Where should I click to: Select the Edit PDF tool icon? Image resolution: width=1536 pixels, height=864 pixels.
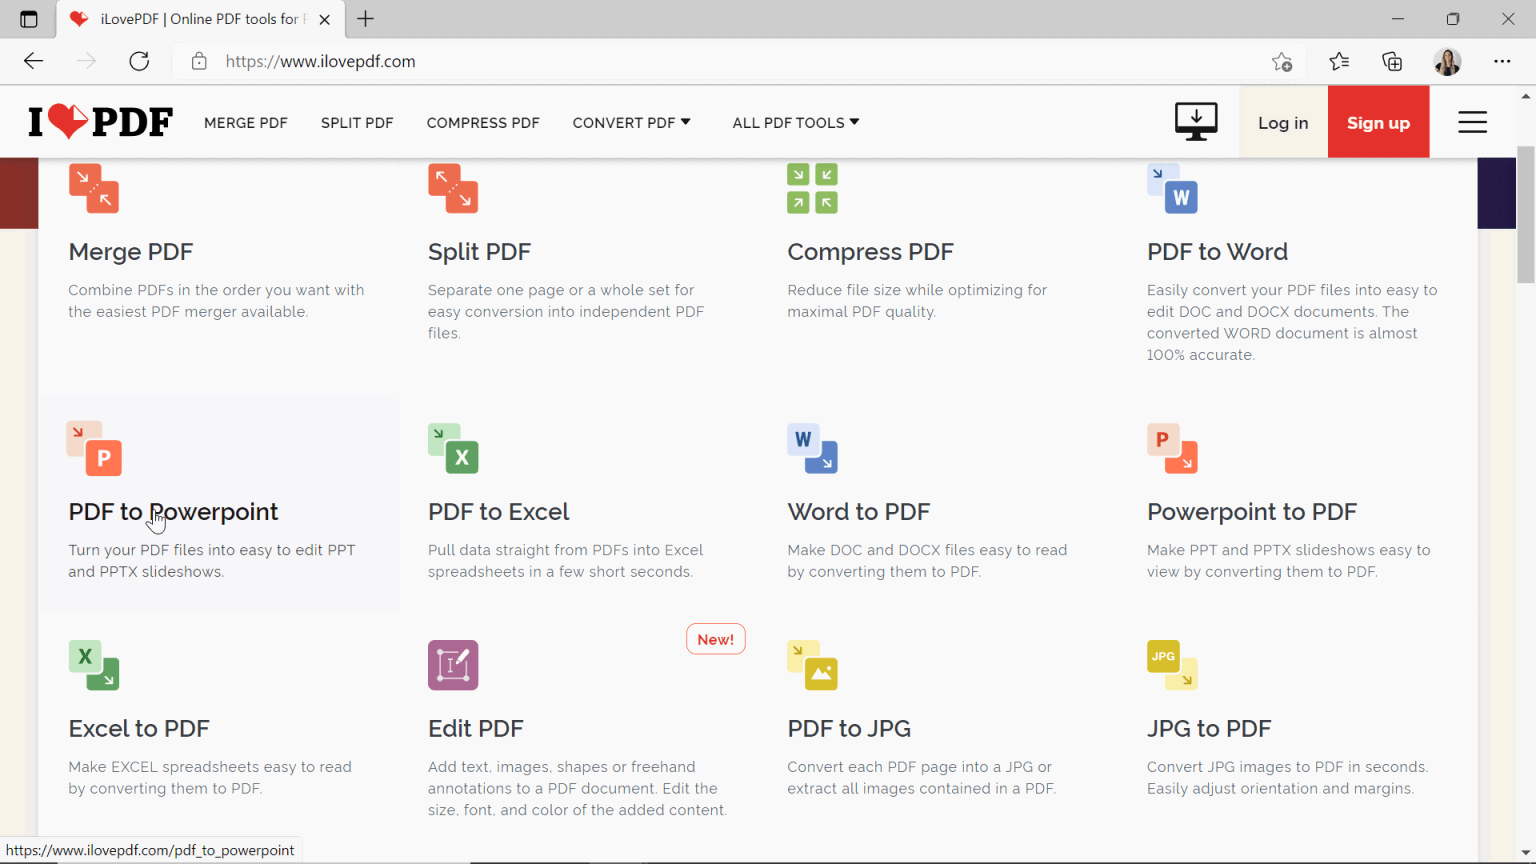[453, 665]
